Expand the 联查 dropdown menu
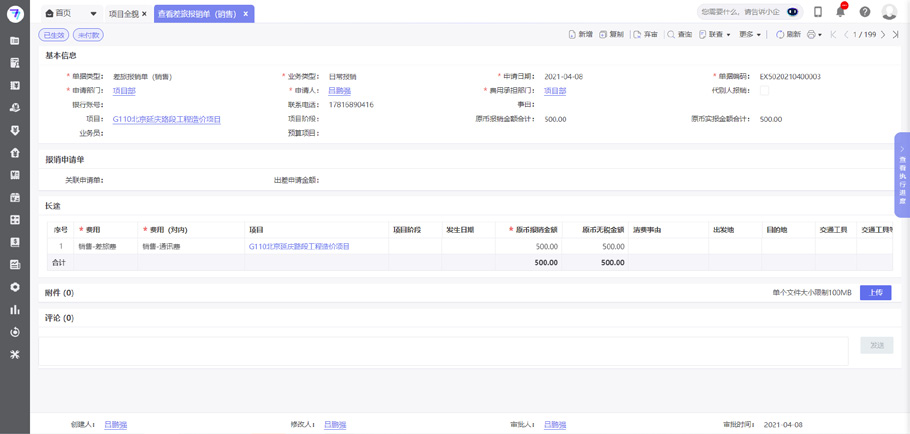The height and width of the screenshot is (434, 910). (715, 35)
